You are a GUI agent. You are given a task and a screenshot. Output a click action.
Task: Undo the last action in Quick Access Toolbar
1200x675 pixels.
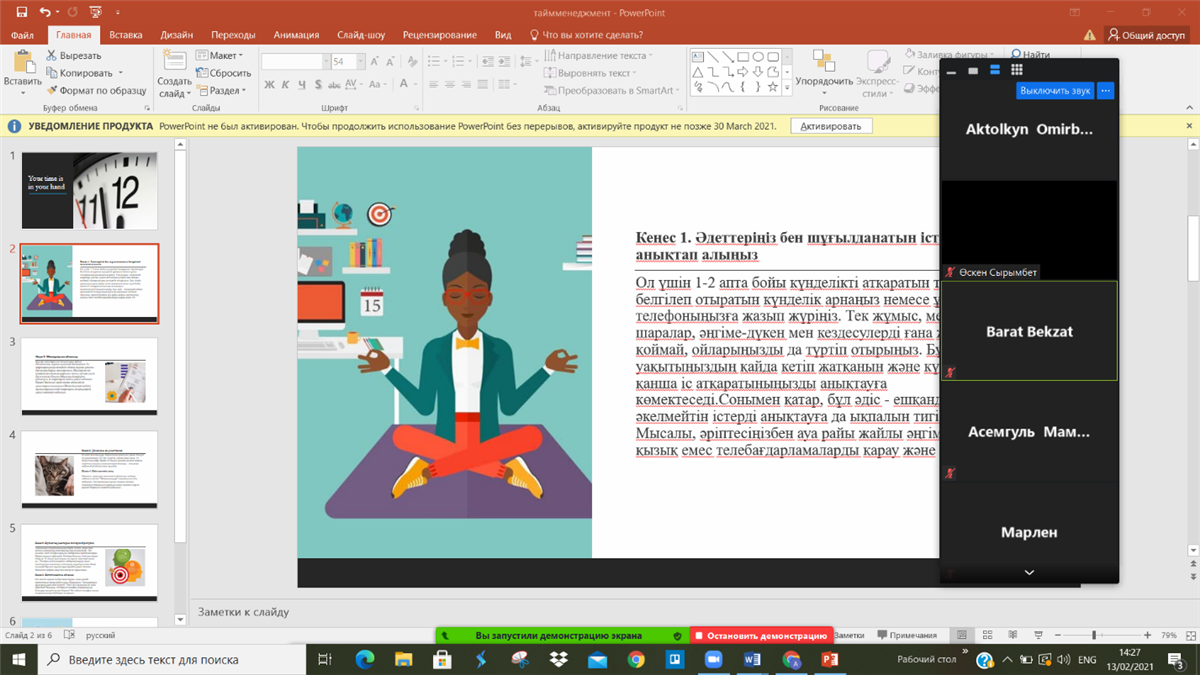point(45,12)
